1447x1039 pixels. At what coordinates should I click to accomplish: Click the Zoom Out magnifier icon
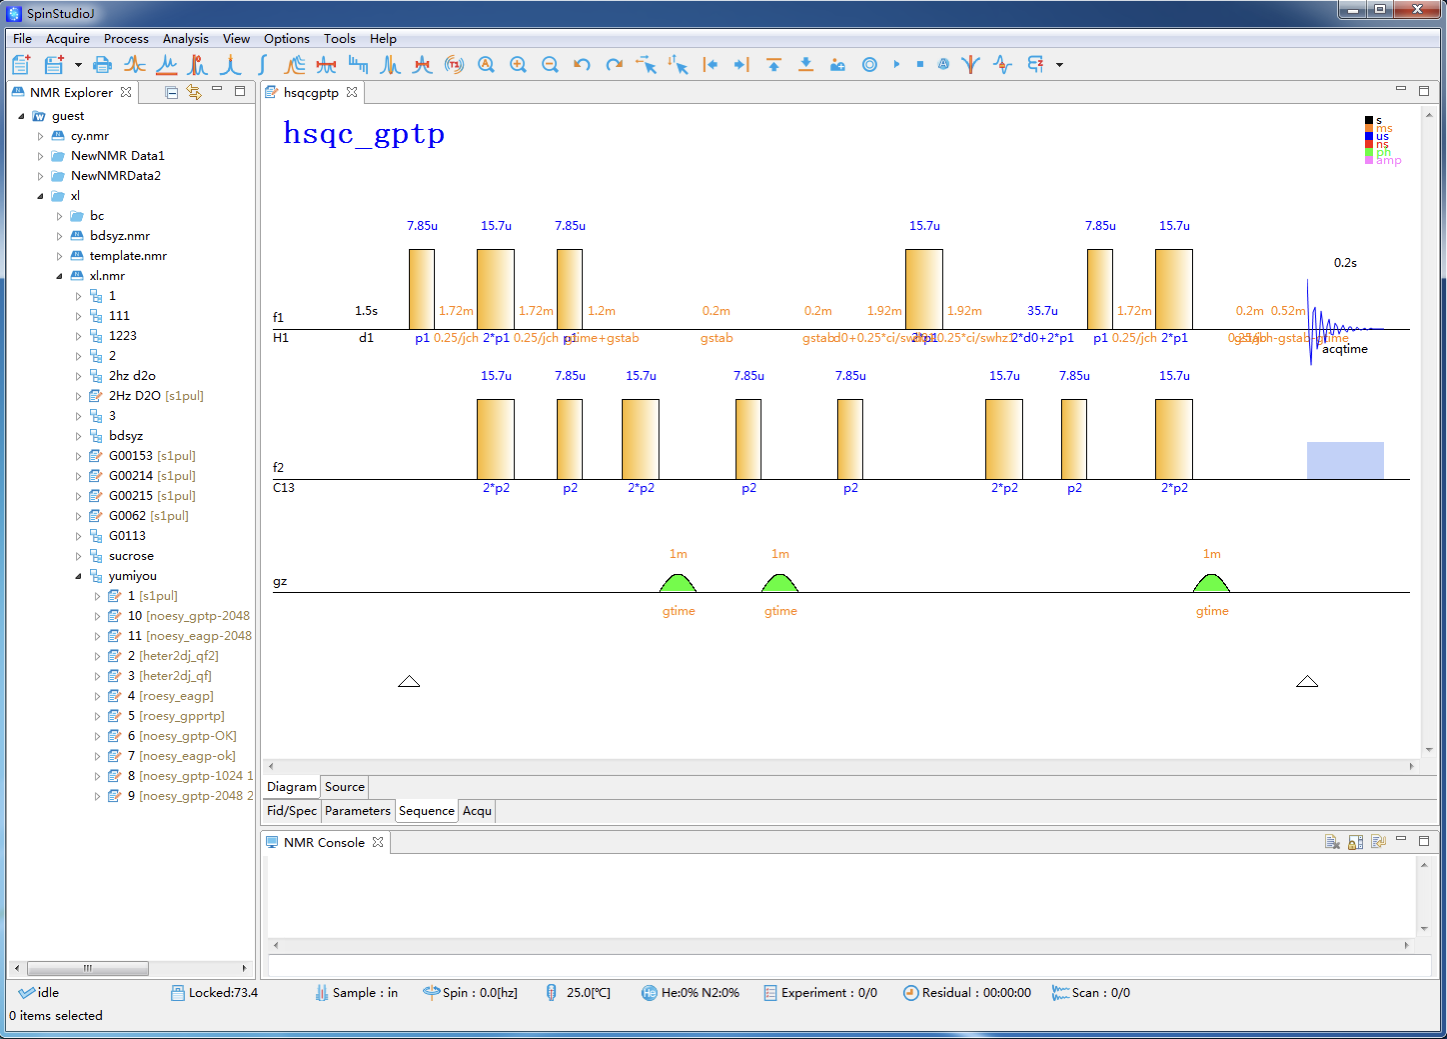(550, 65)
